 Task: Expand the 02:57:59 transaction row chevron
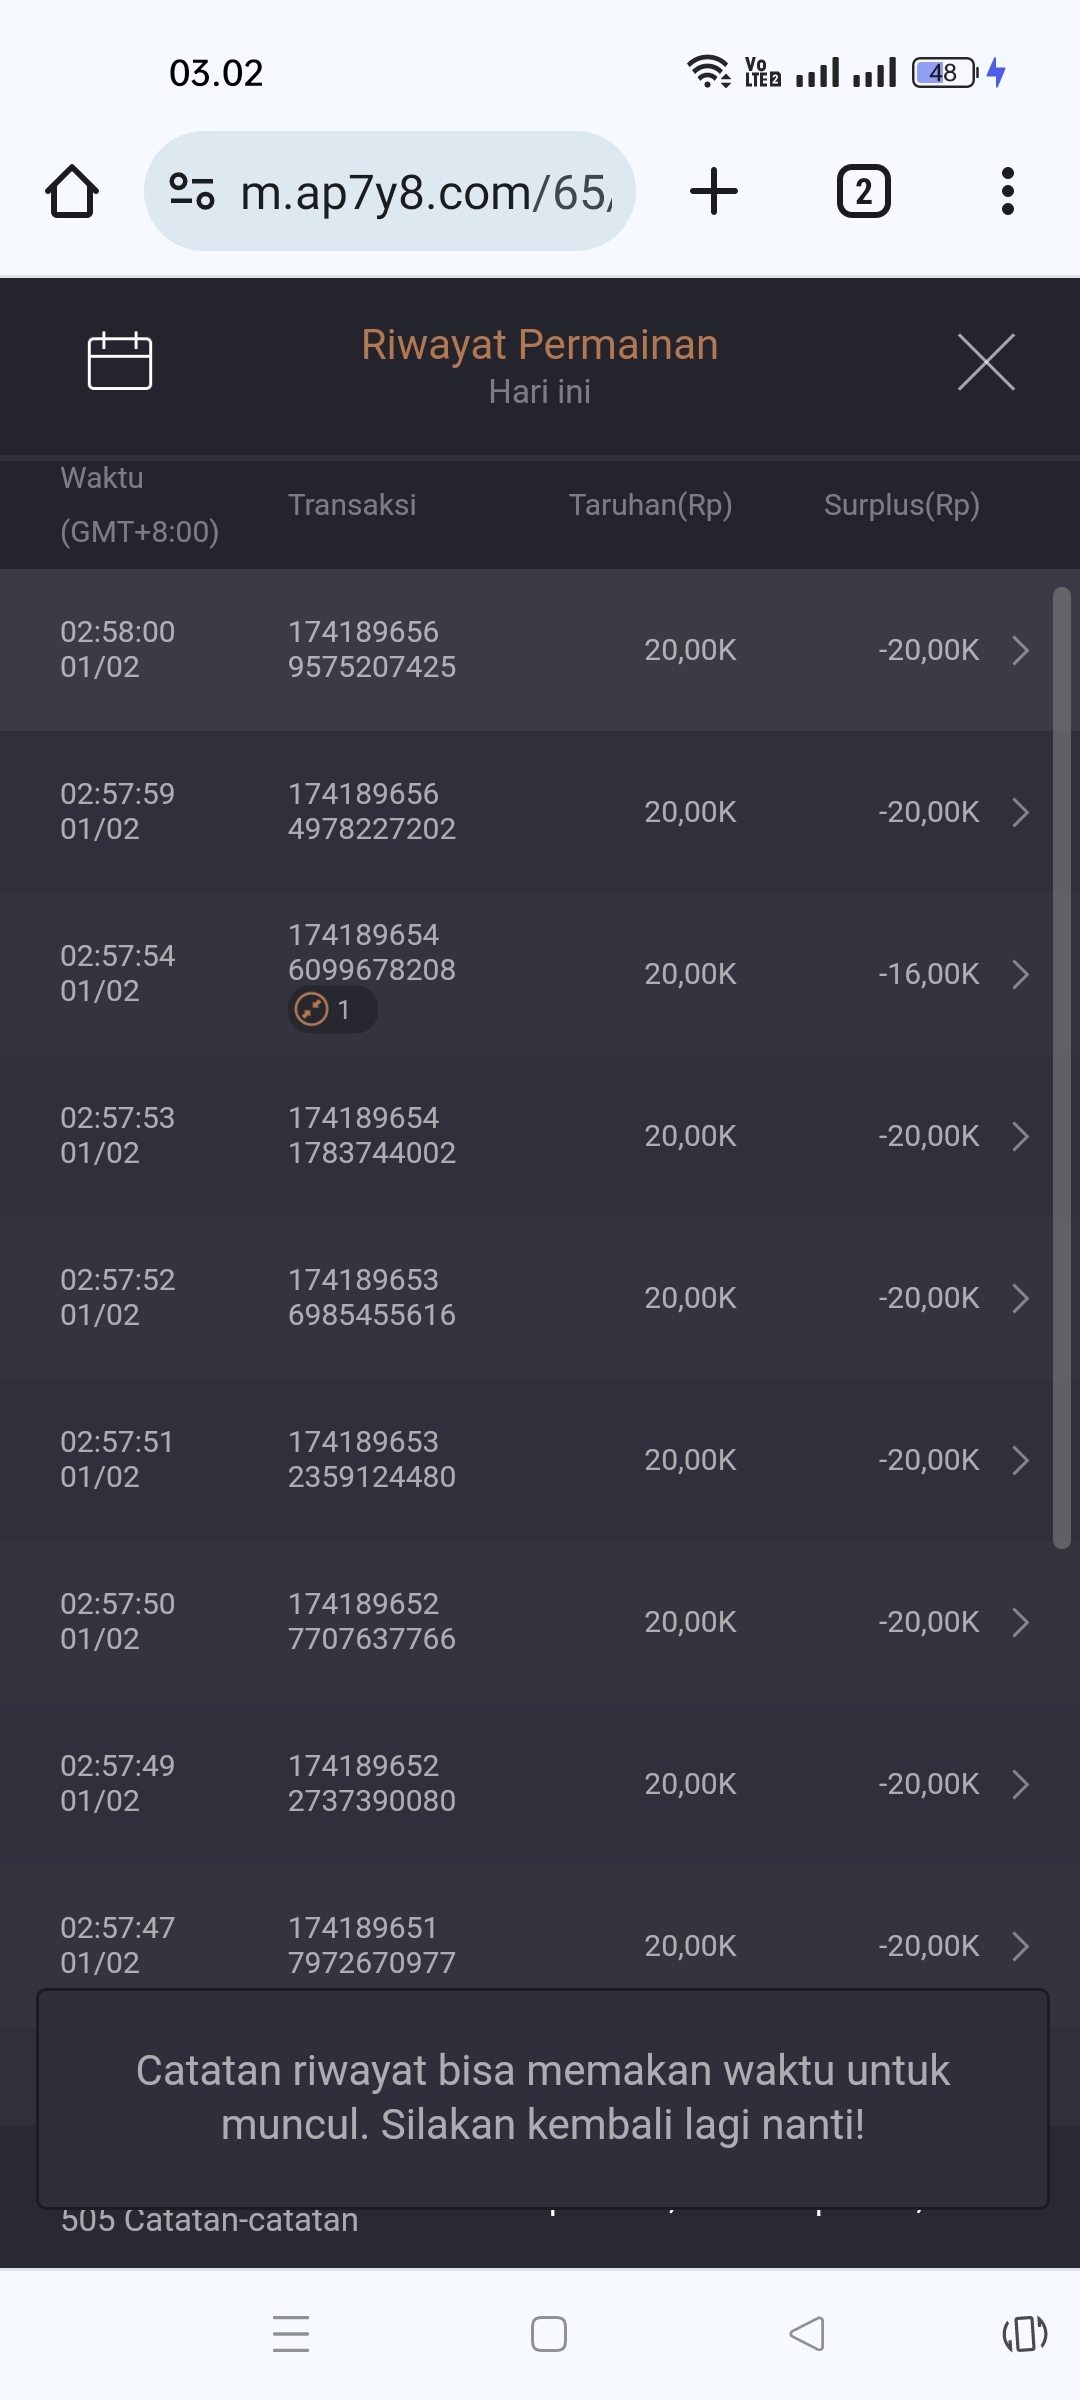click(x=1020, y=812)
